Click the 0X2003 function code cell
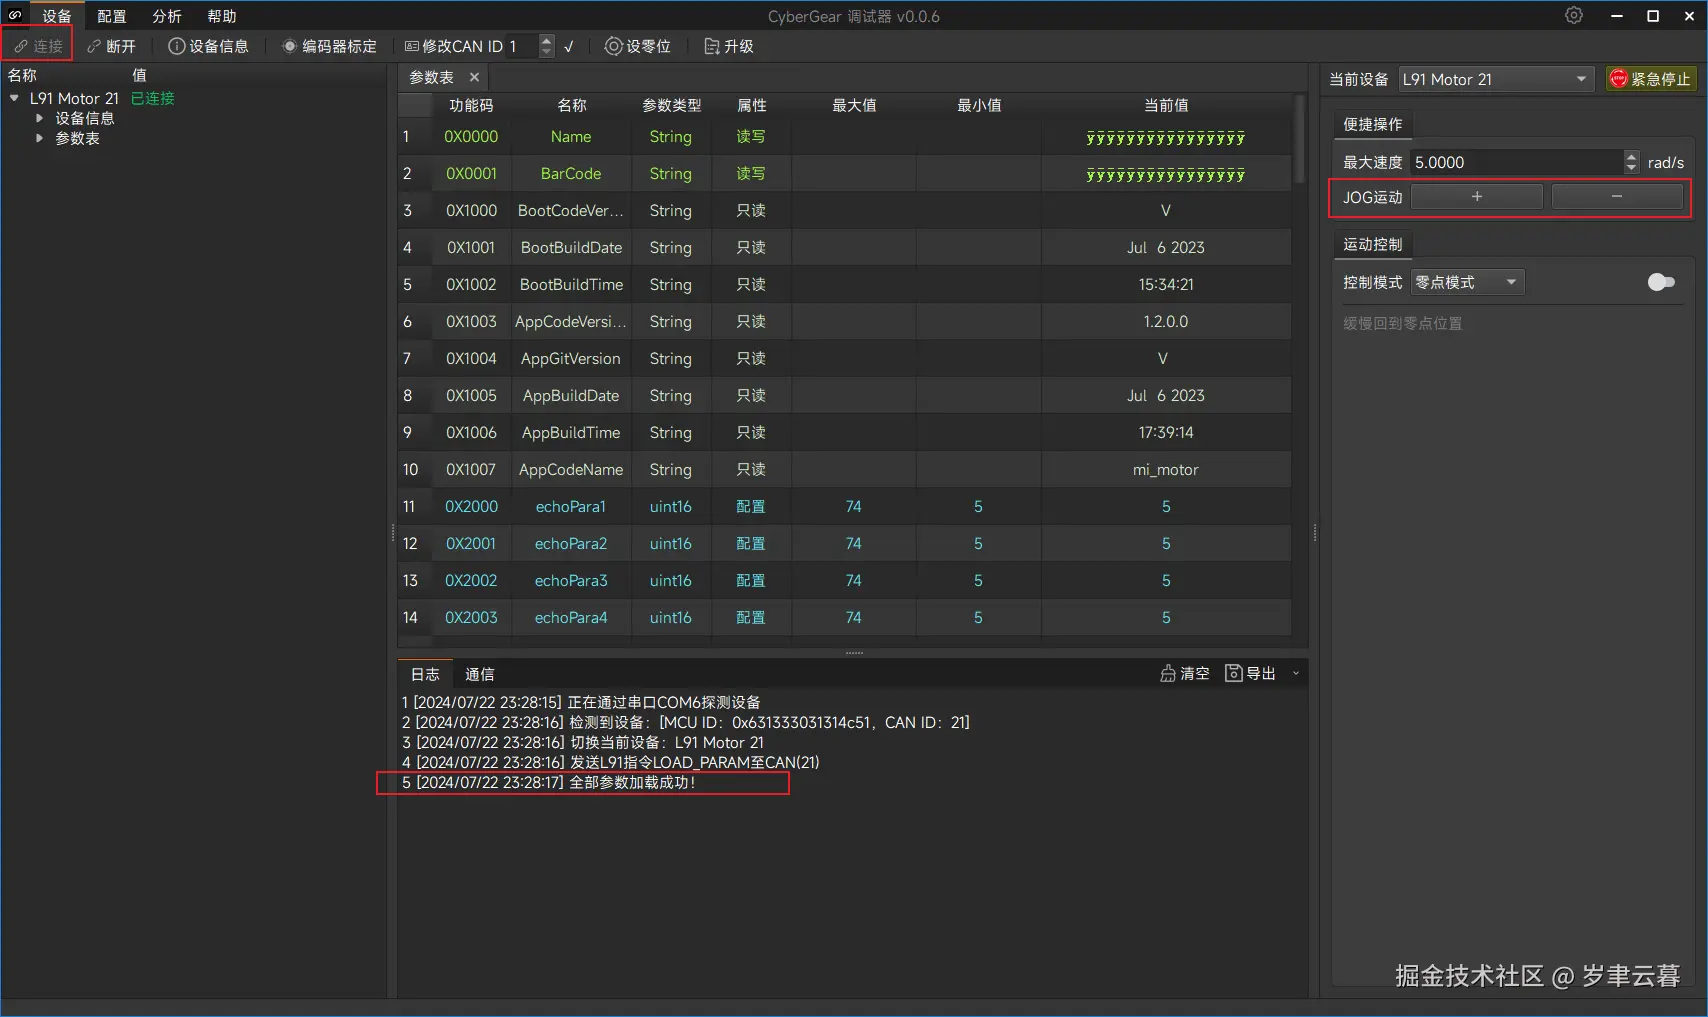The width and height of the screenshot is (1708, 1017). coord(471,618)
